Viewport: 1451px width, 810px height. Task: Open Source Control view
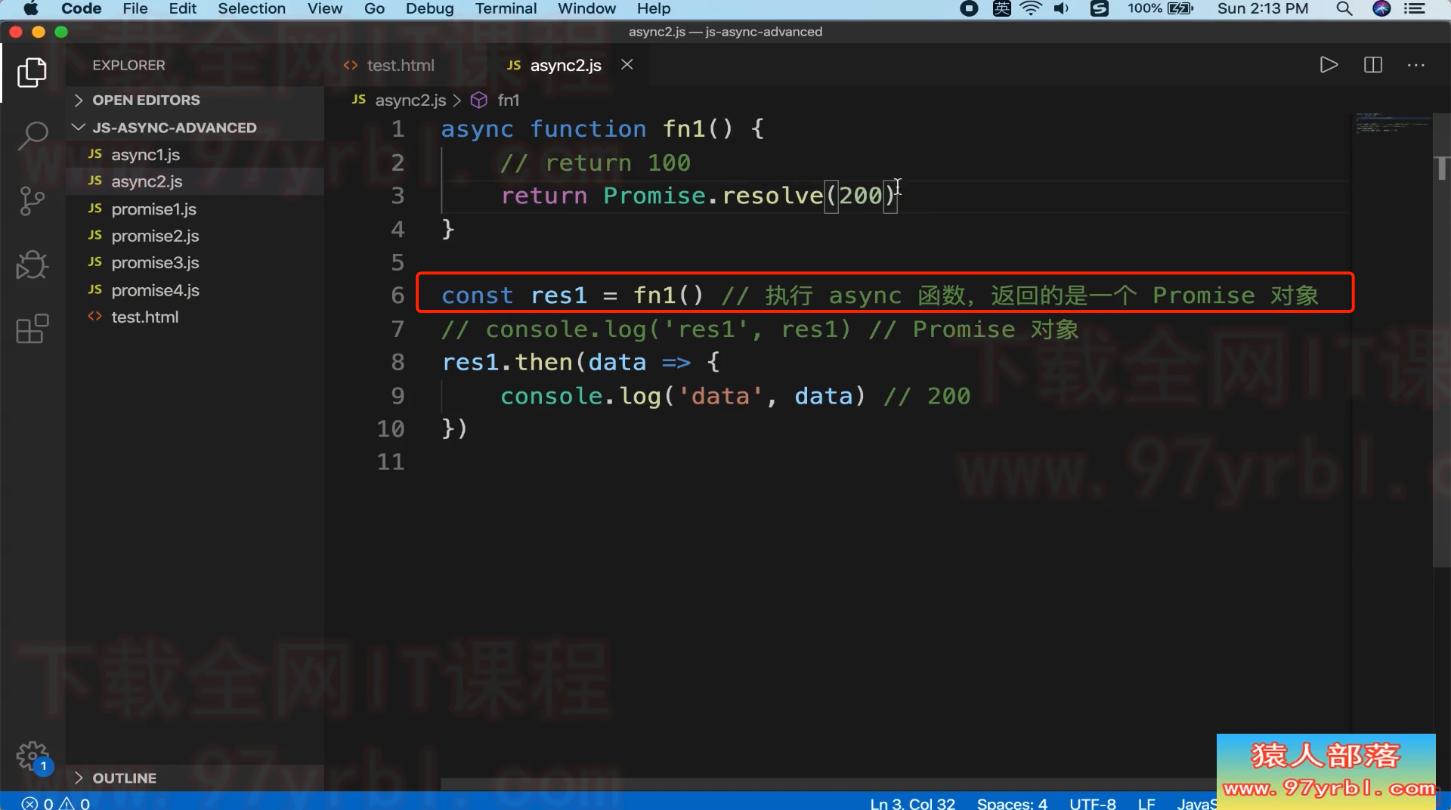pos(32,201)
